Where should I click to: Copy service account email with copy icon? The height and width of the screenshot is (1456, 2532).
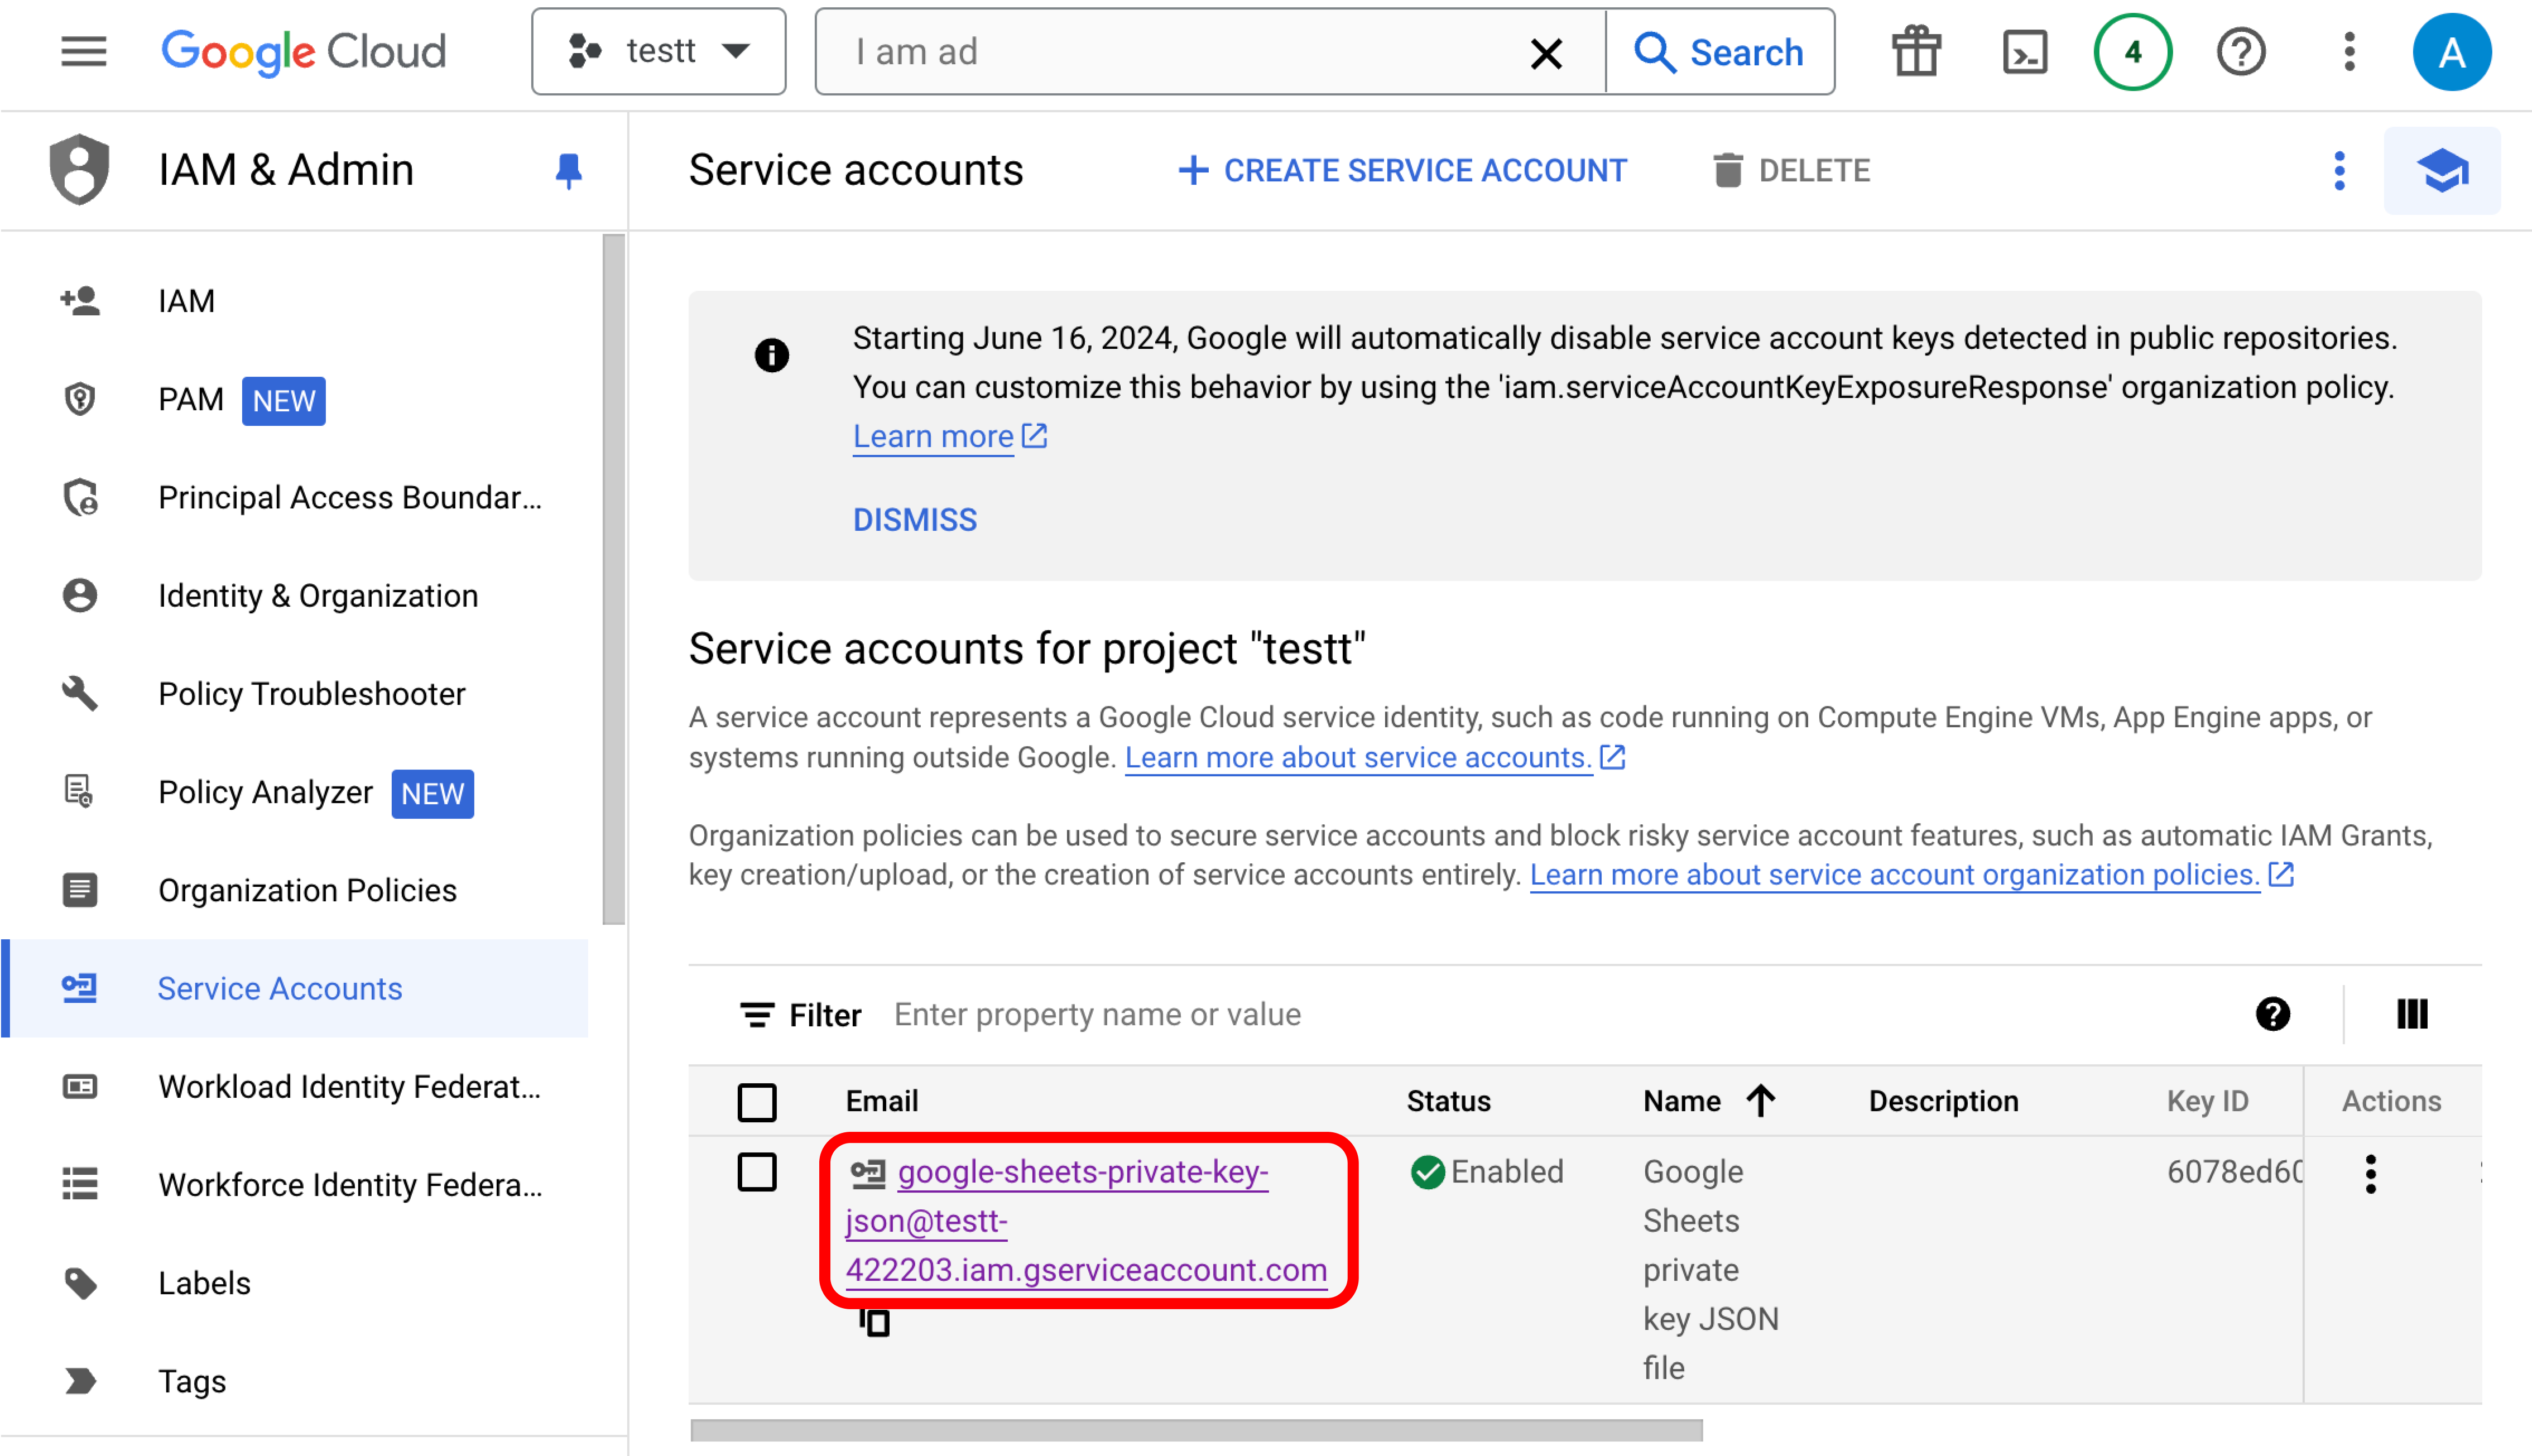click(874, 1322)
